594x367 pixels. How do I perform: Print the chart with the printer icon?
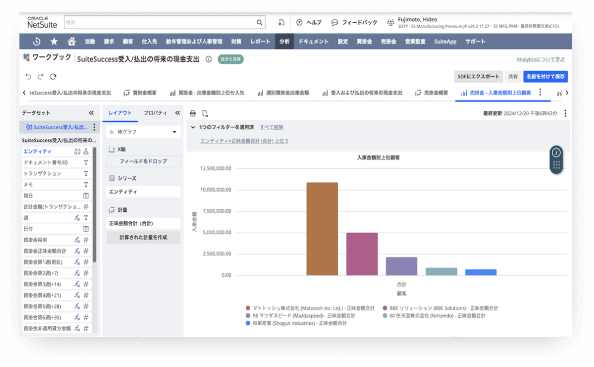tap(193, 113)
